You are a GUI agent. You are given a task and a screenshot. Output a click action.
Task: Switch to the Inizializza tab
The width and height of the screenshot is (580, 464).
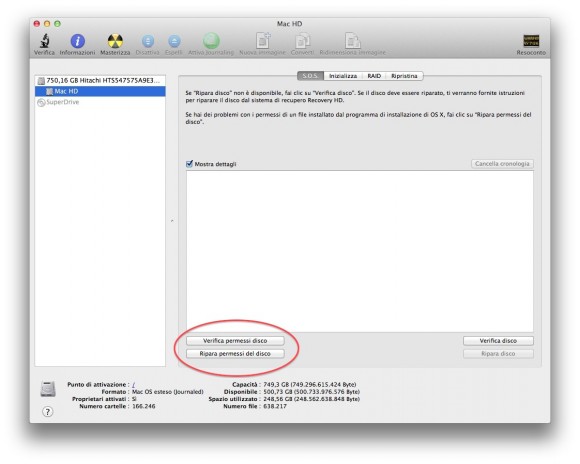343,76
